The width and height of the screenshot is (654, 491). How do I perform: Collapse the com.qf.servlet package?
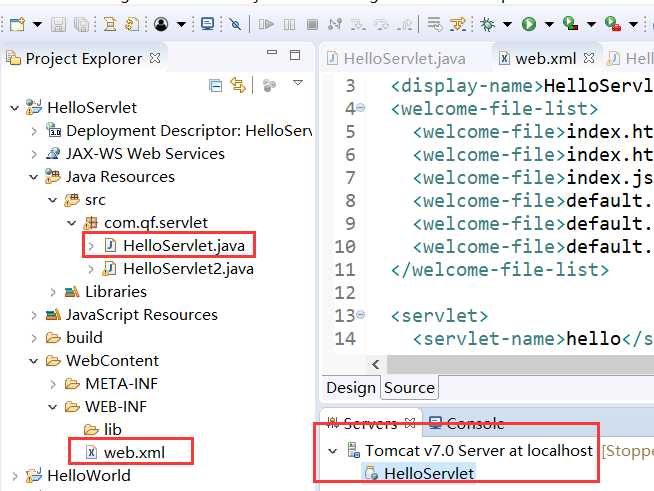tap(72, 223)
